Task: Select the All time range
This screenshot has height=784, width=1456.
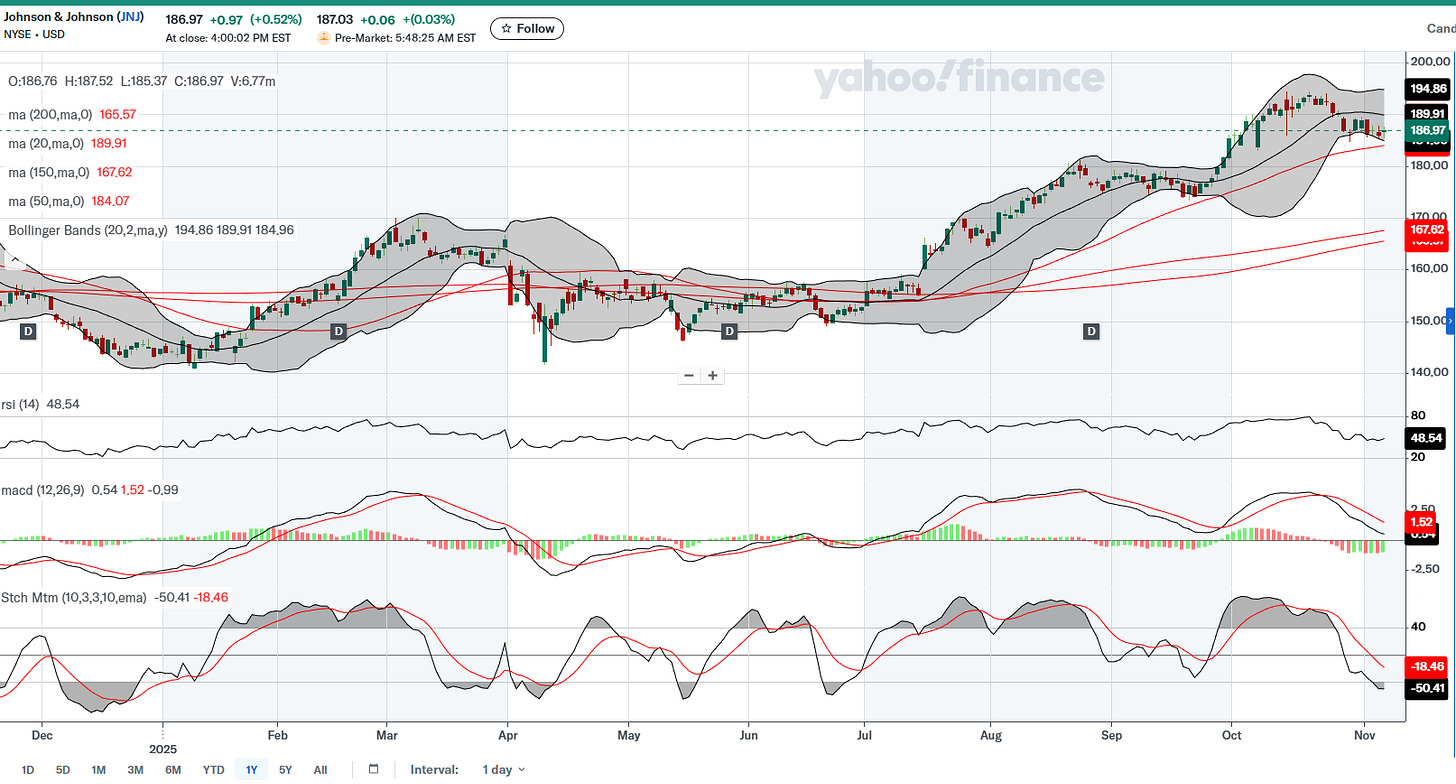Action: click(320, 770)
